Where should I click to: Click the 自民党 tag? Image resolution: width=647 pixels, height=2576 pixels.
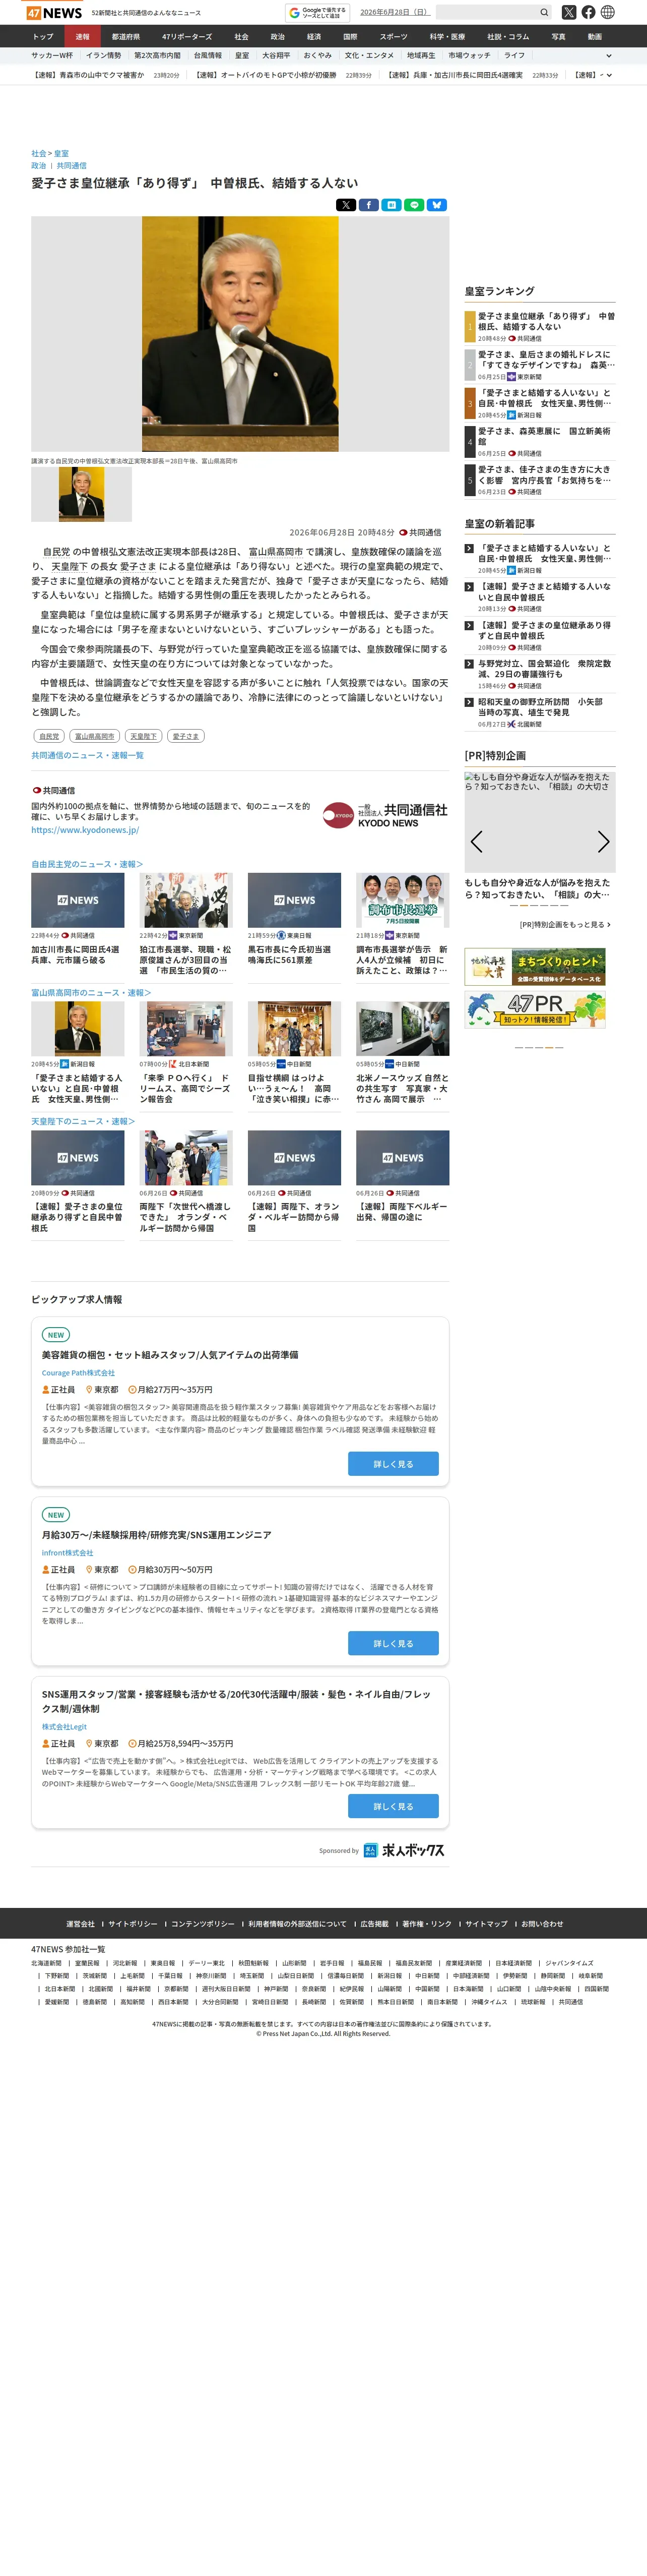click(49, 736)
